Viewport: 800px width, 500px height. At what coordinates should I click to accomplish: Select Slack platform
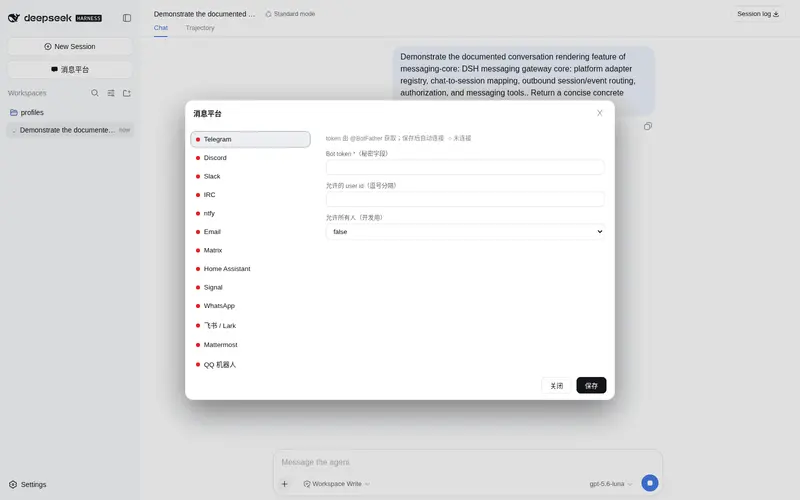pos(250,176)
